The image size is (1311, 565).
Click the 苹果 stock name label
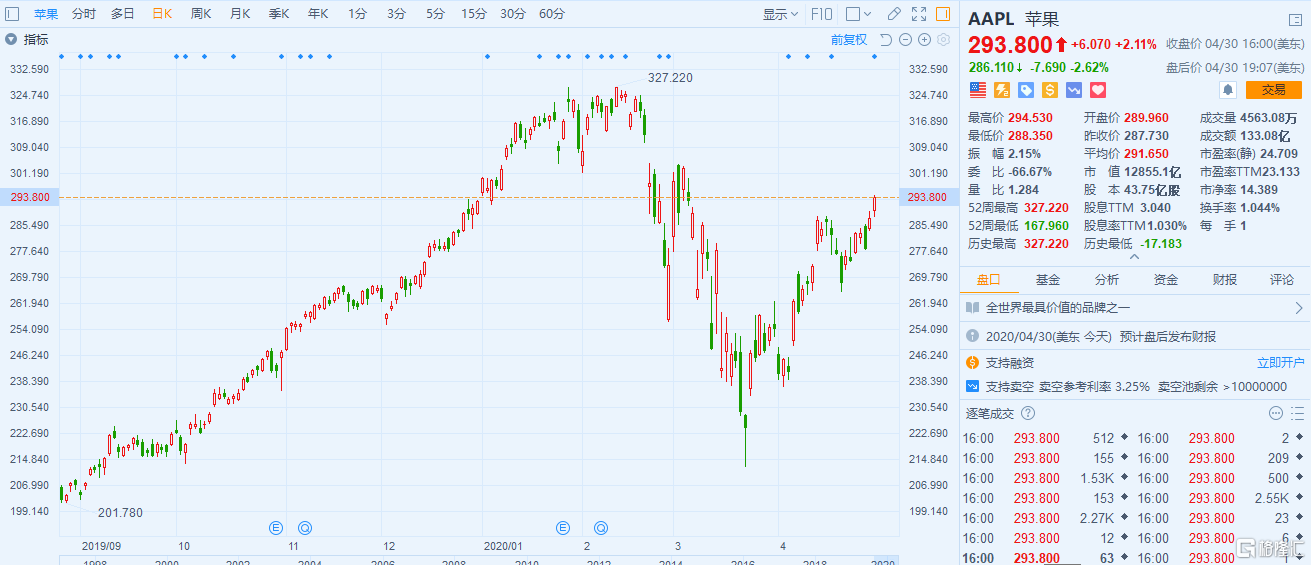click(46, 14)
